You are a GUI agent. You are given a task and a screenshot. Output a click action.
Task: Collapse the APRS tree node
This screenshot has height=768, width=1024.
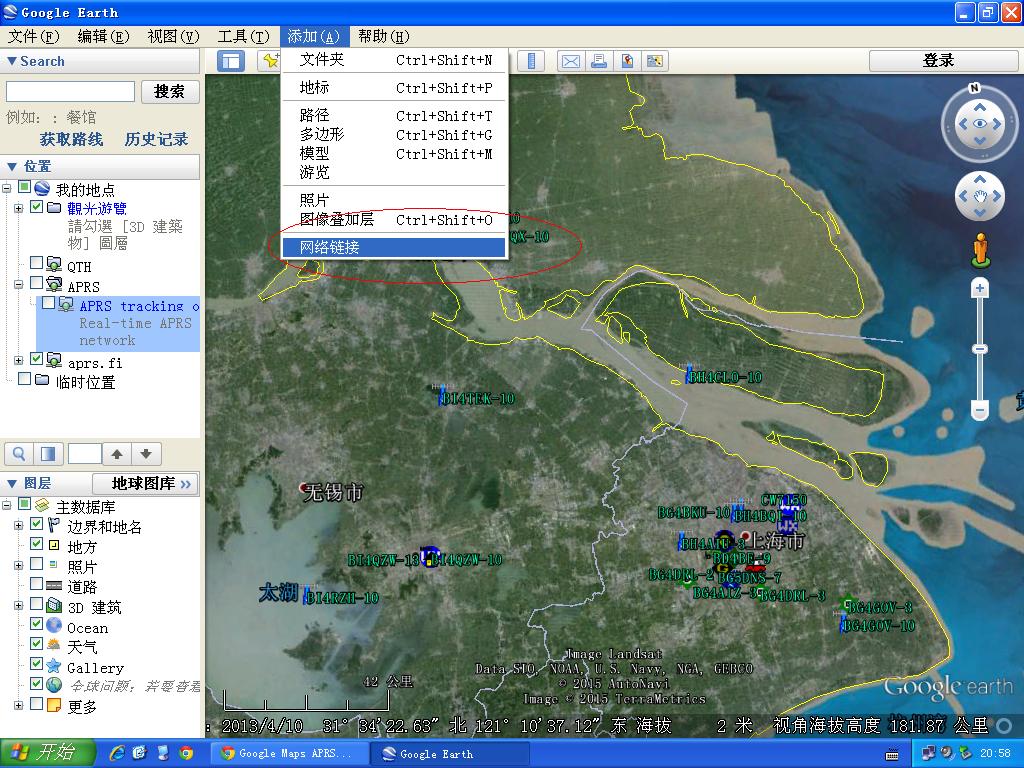tap(18, 284)
